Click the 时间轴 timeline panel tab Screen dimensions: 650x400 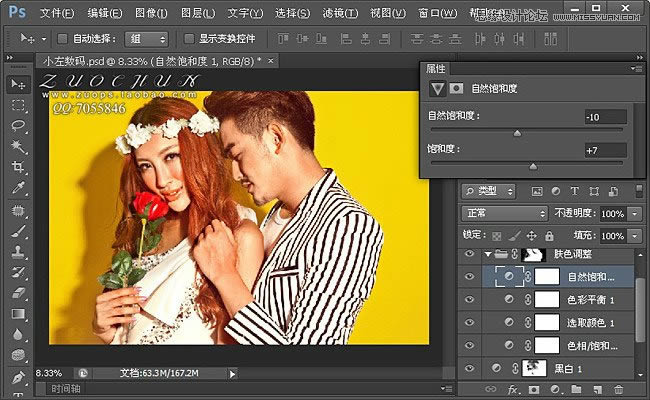[65, 389]
